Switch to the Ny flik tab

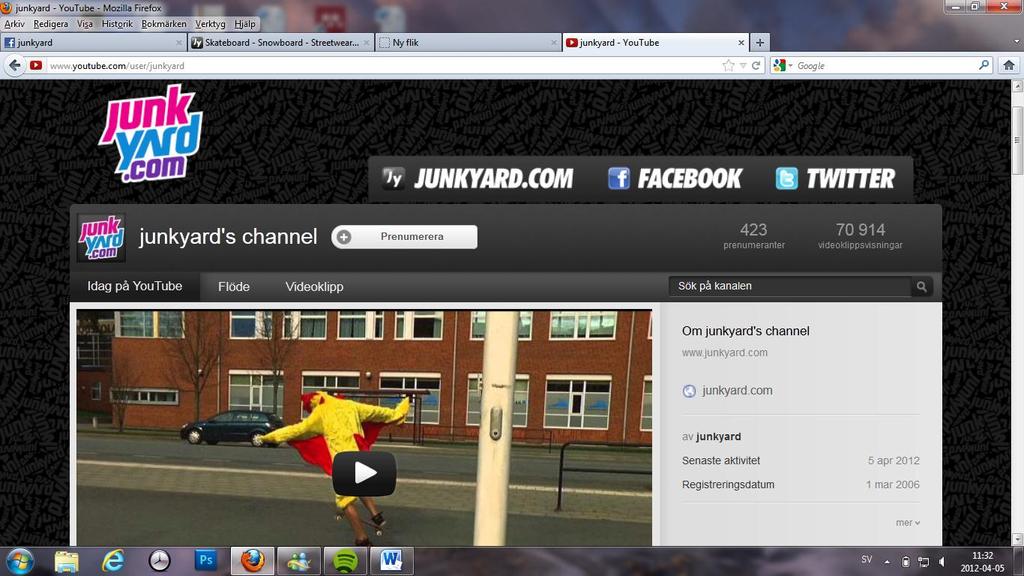(468, 42)
